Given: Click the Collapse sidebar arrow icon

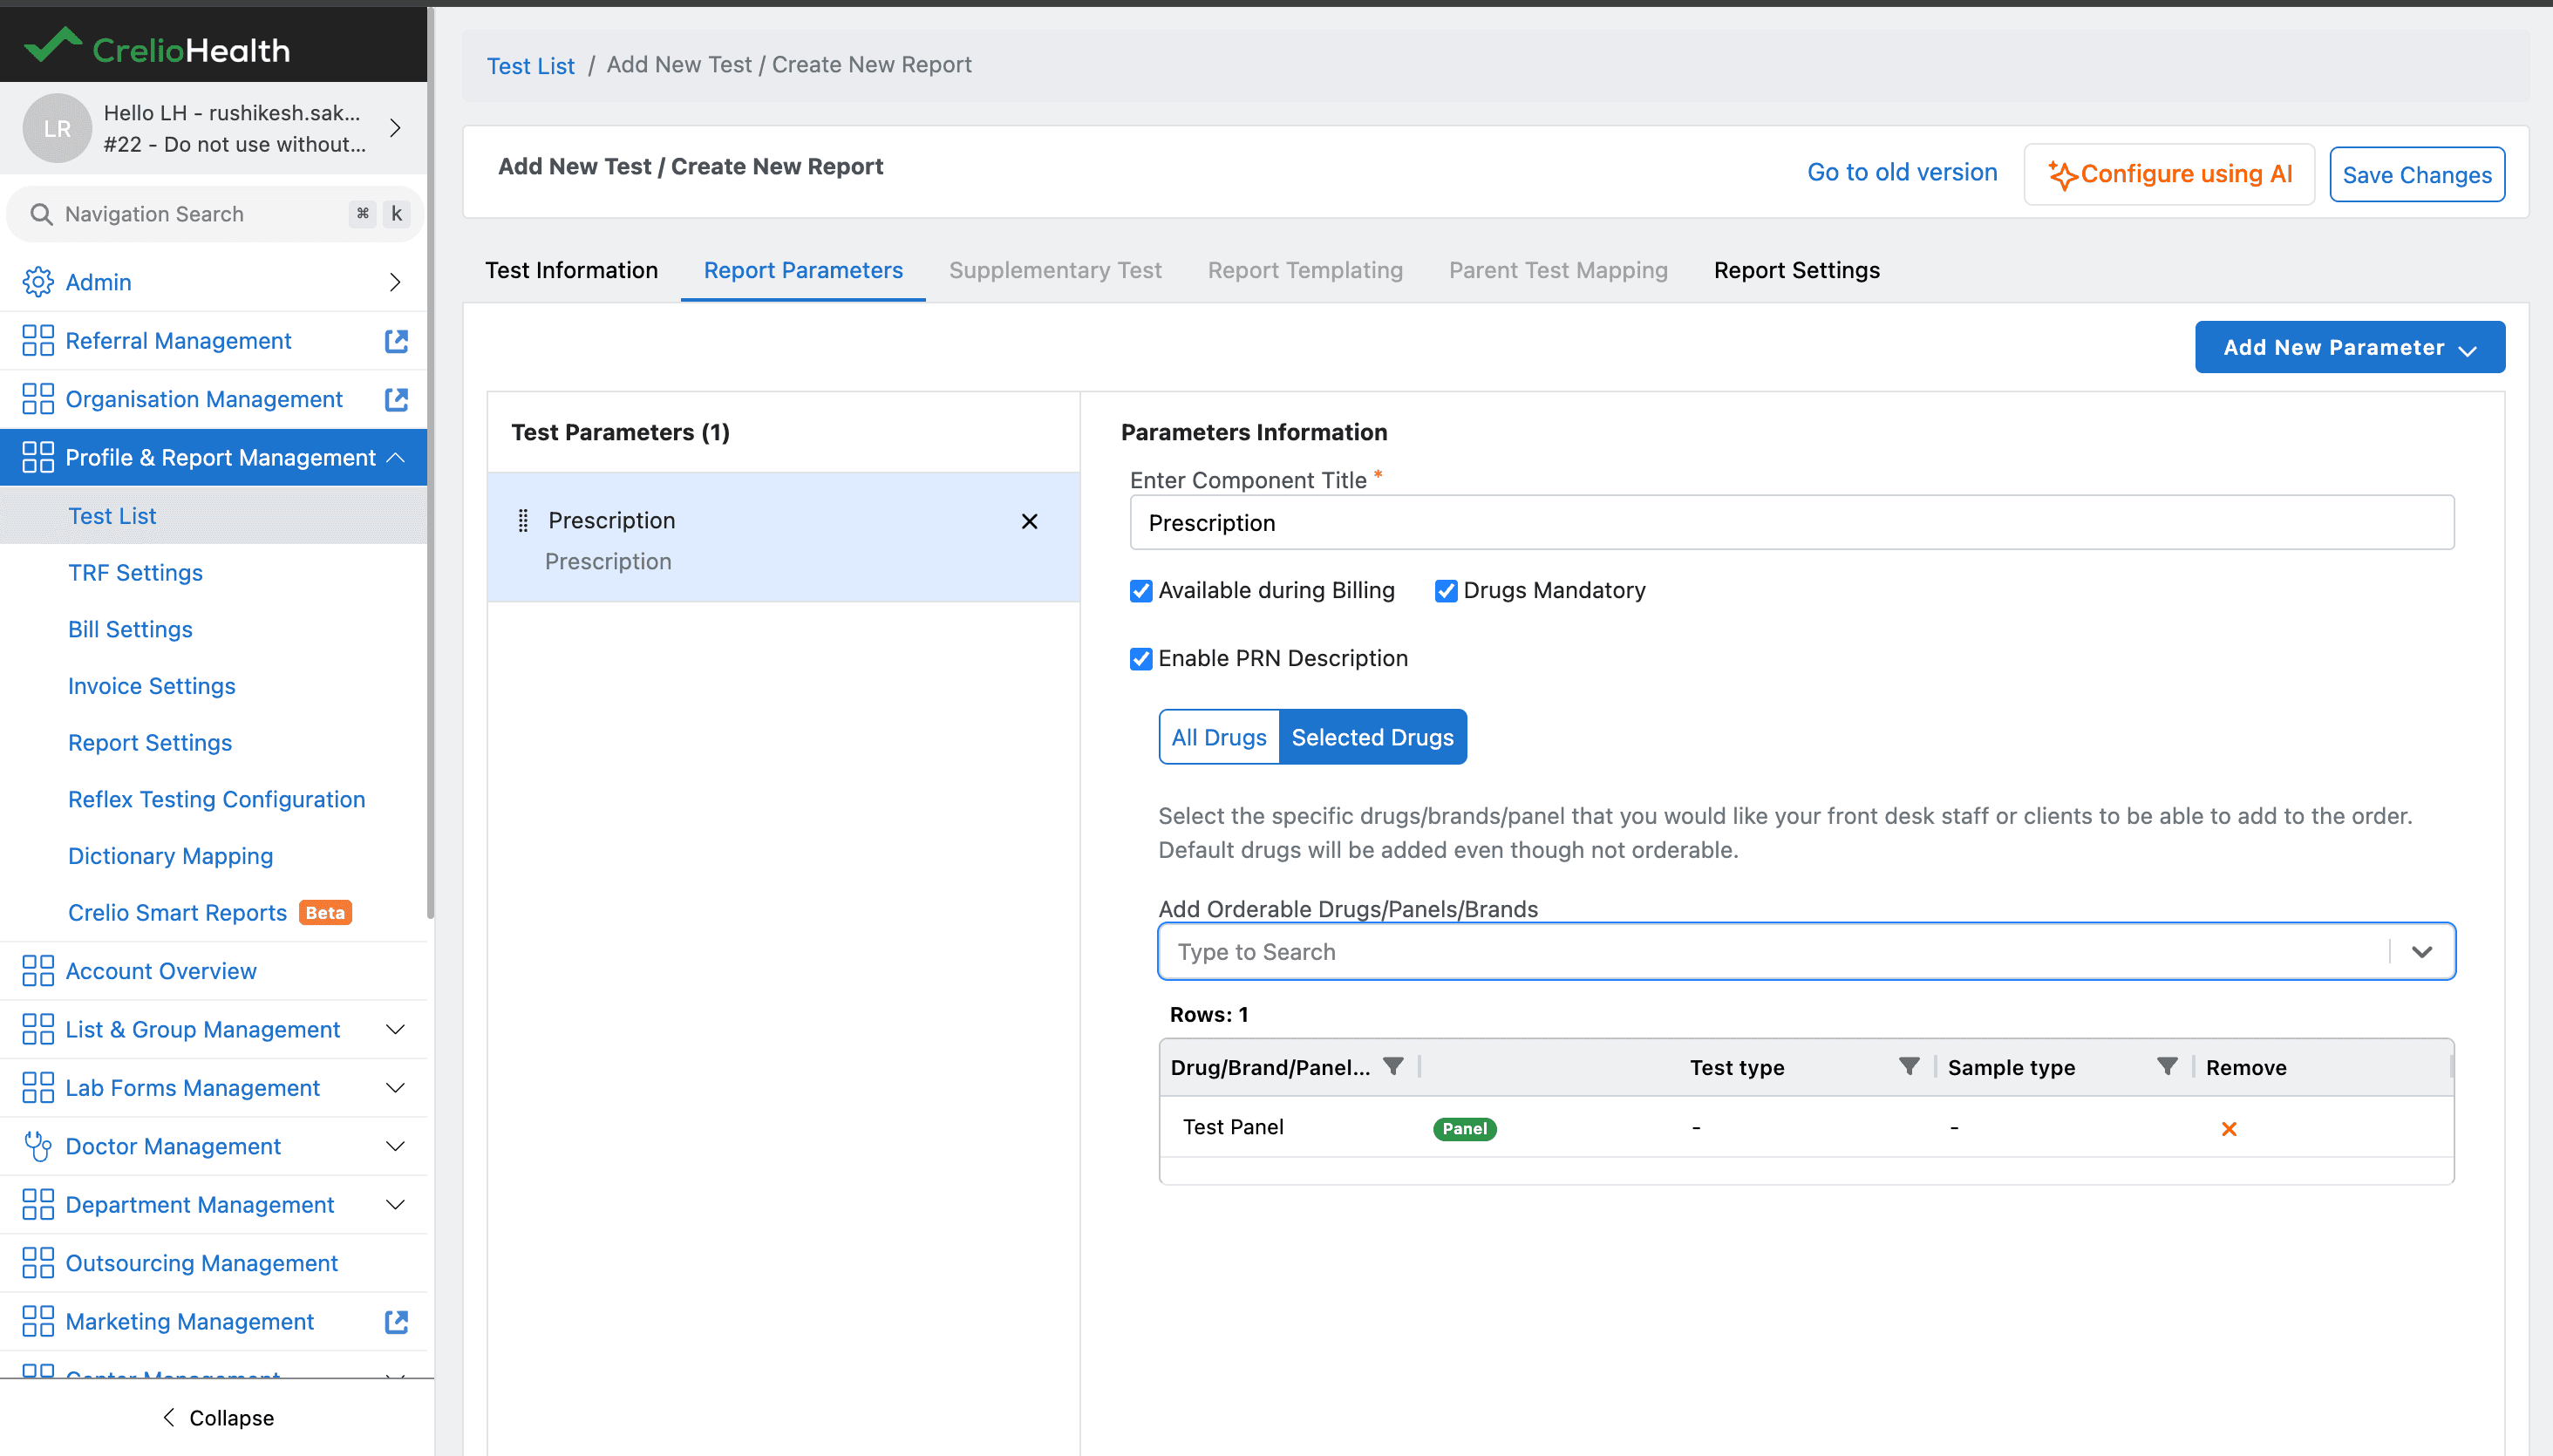Looking at the screenshot, I should coord(169,1418).
